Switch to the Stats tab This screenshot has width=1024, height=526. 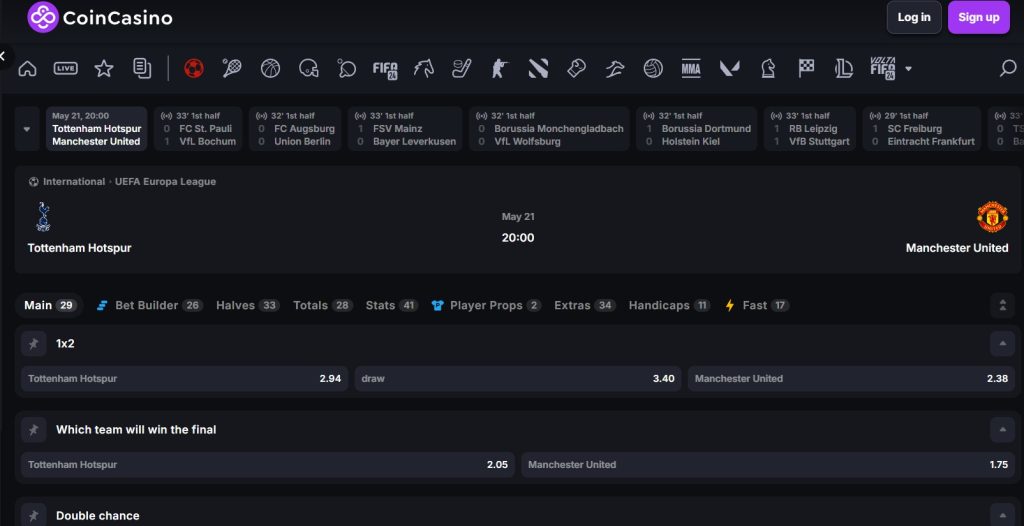(x=392, y=305)
